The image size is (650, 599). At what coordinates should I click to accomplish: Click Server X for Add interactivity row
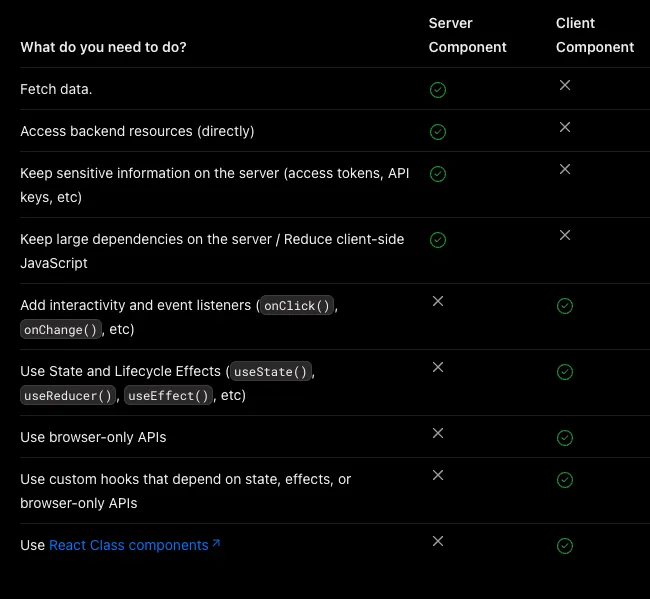(x=437, y=302)
